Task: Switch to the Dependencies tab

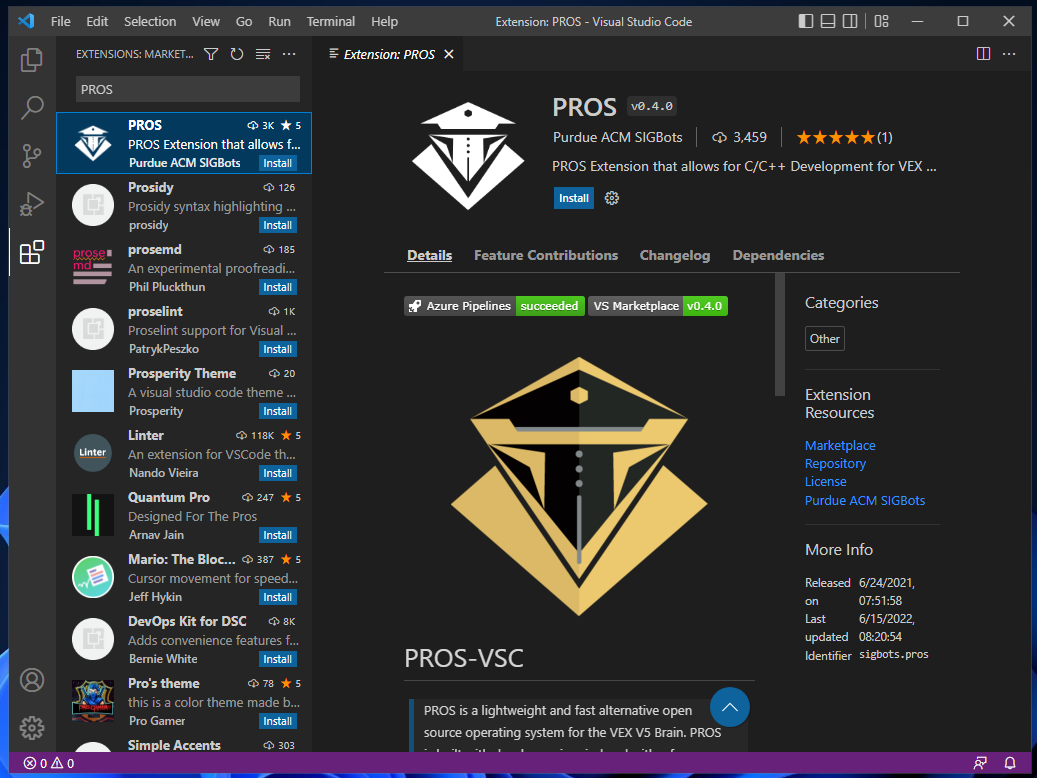Action: (778, 255)
